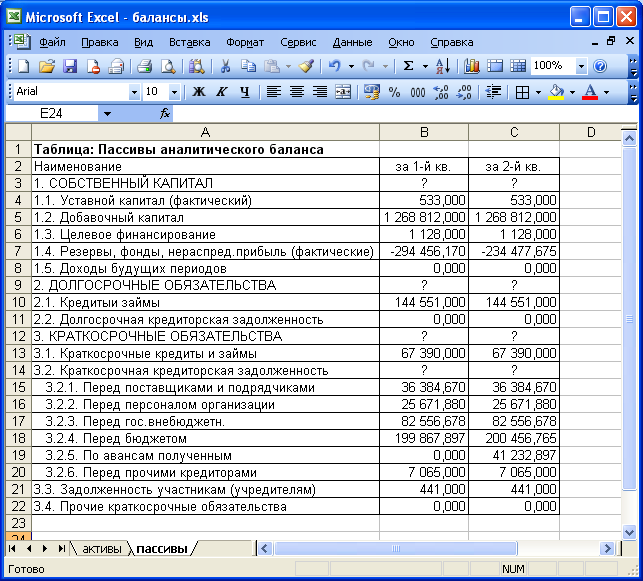Click the insert function fx icon
This screenshot has width=643, height=581.
pyautogui.click(x=165, y=113)
